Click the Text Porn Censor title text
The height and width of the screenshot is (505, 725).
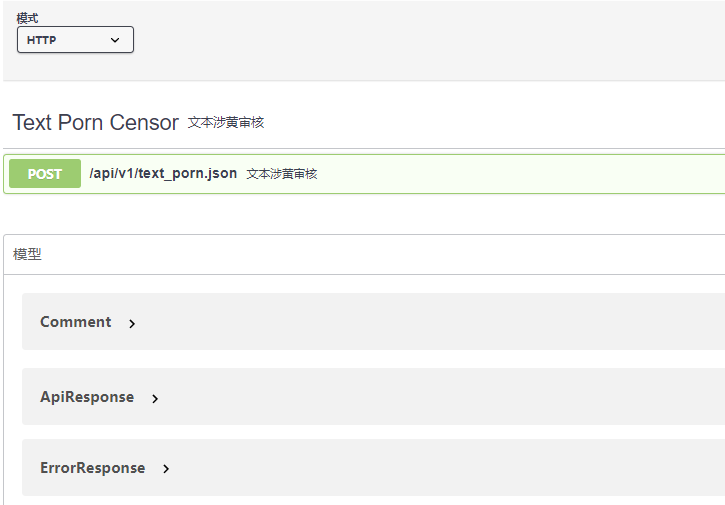tap(95, 123)
